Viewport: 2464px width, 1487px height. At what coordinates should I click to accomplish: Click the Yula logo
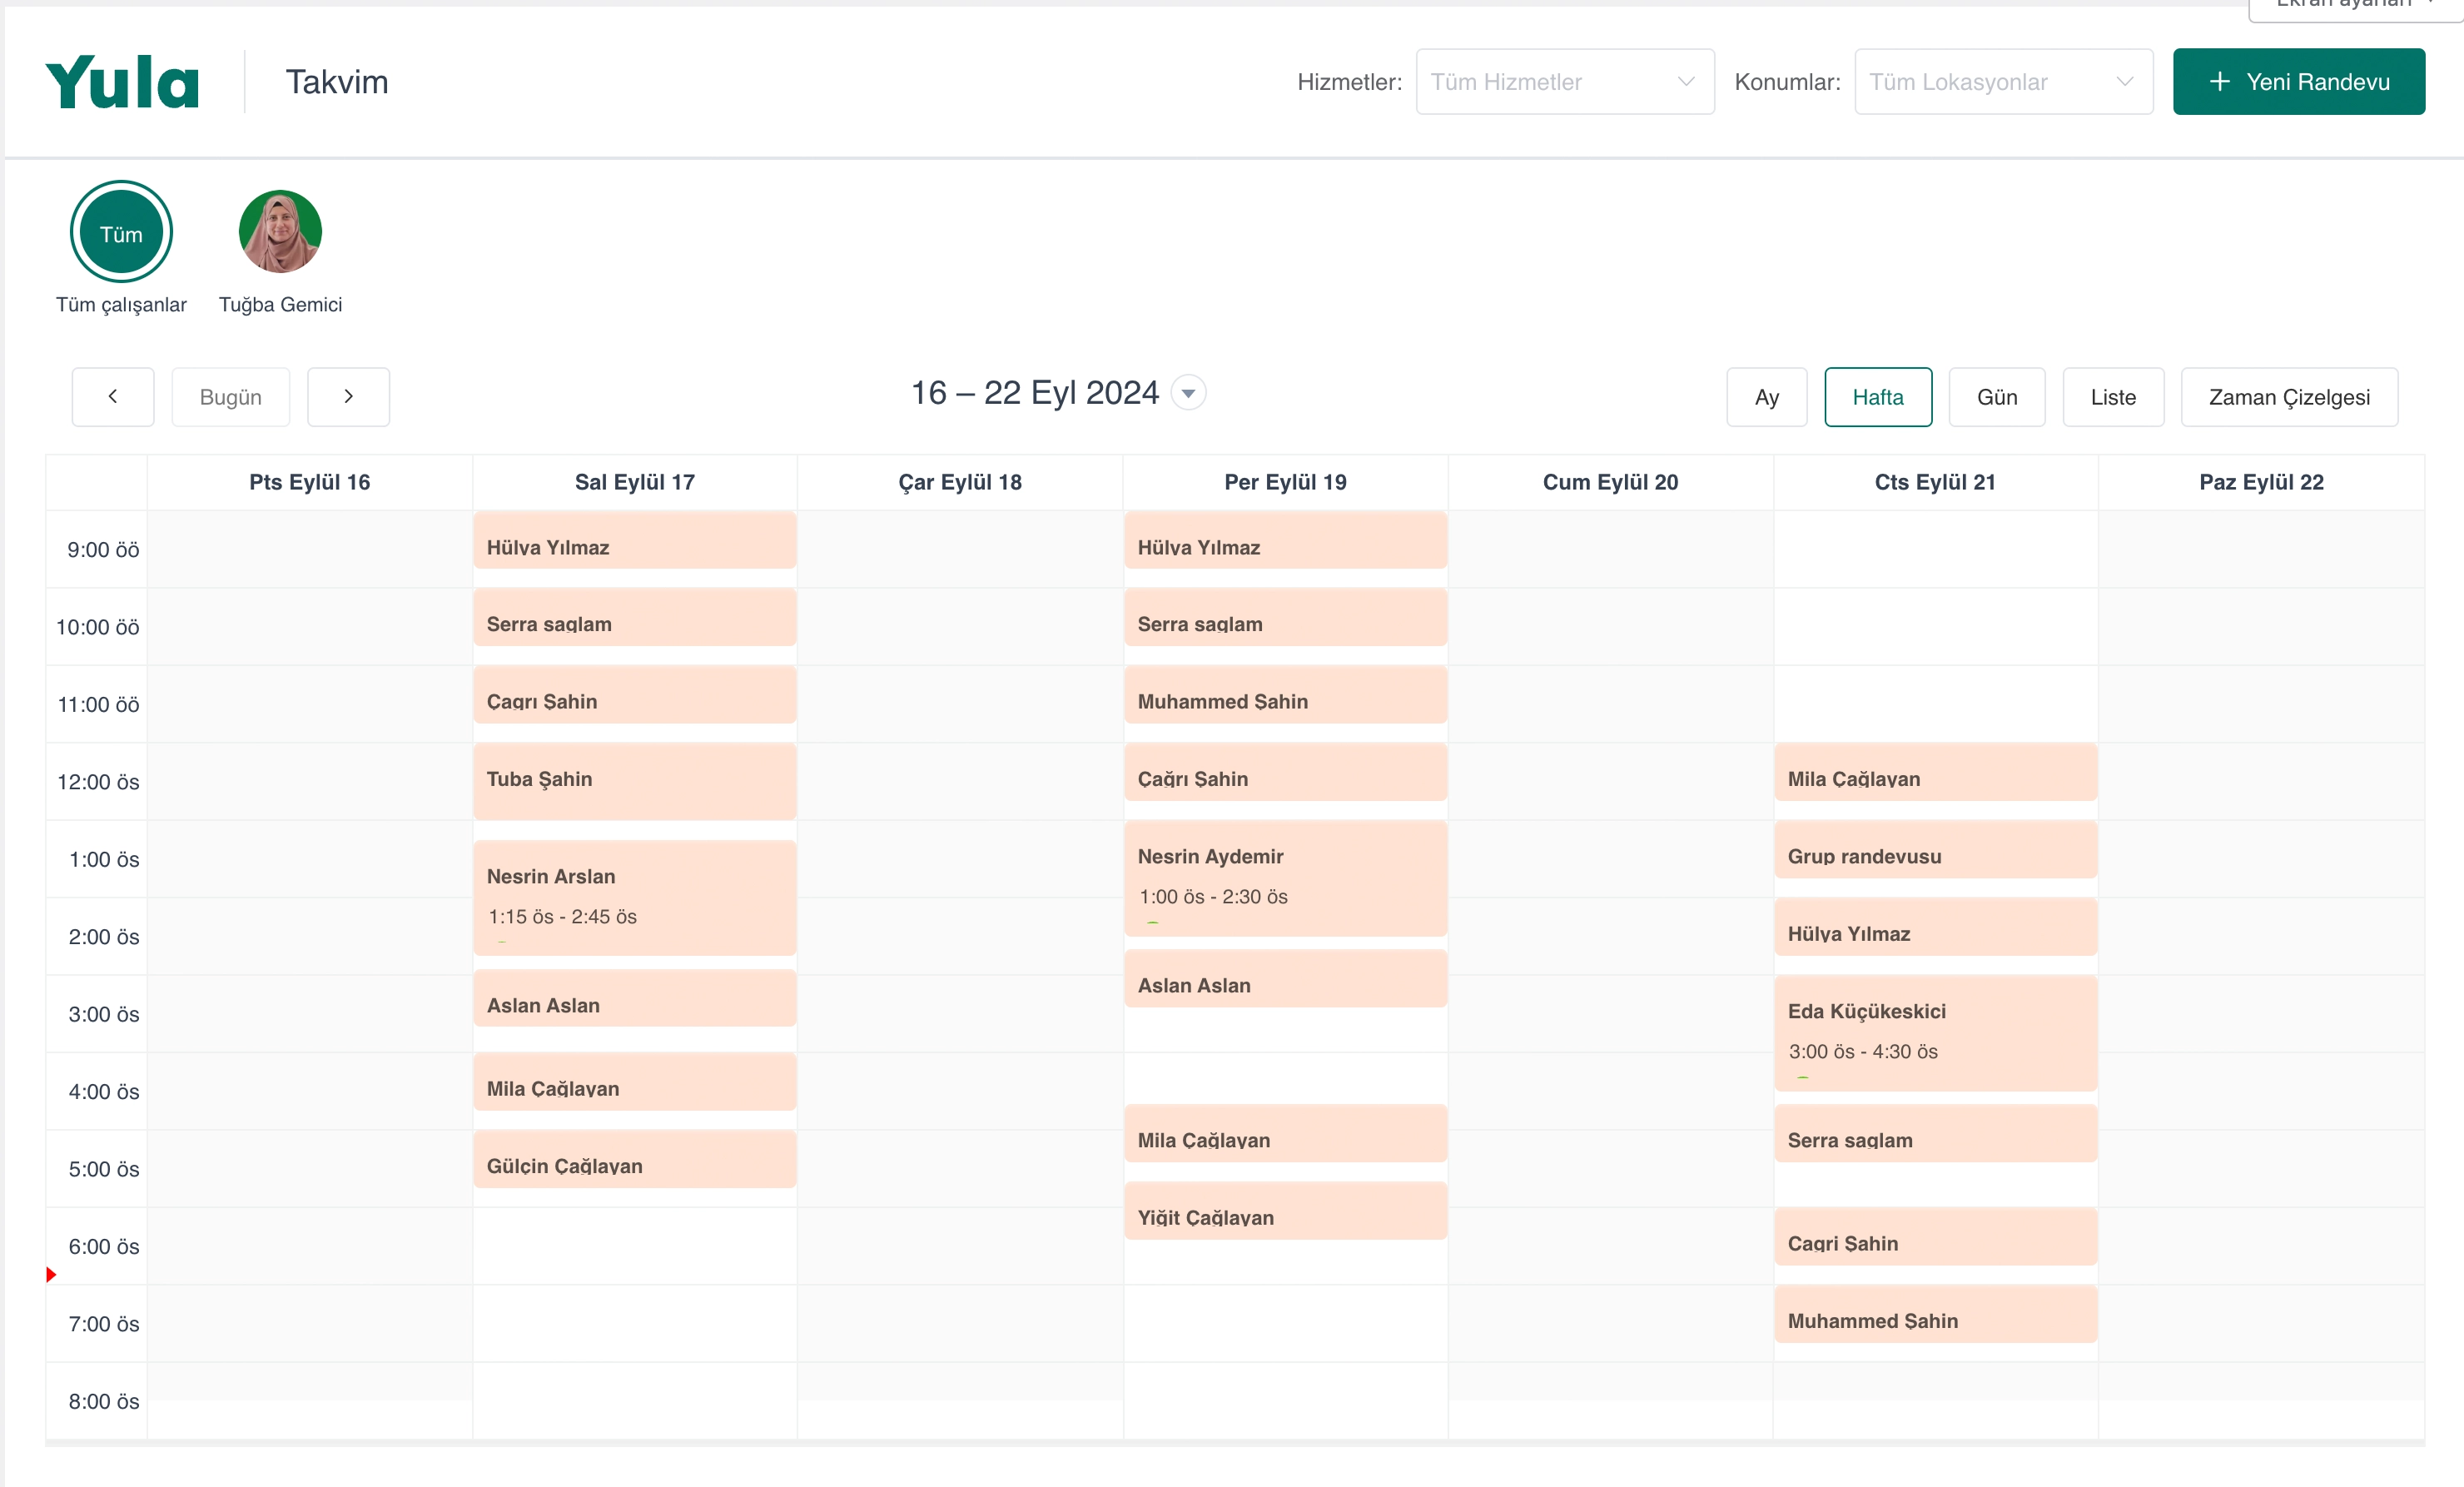coord(122,82)
